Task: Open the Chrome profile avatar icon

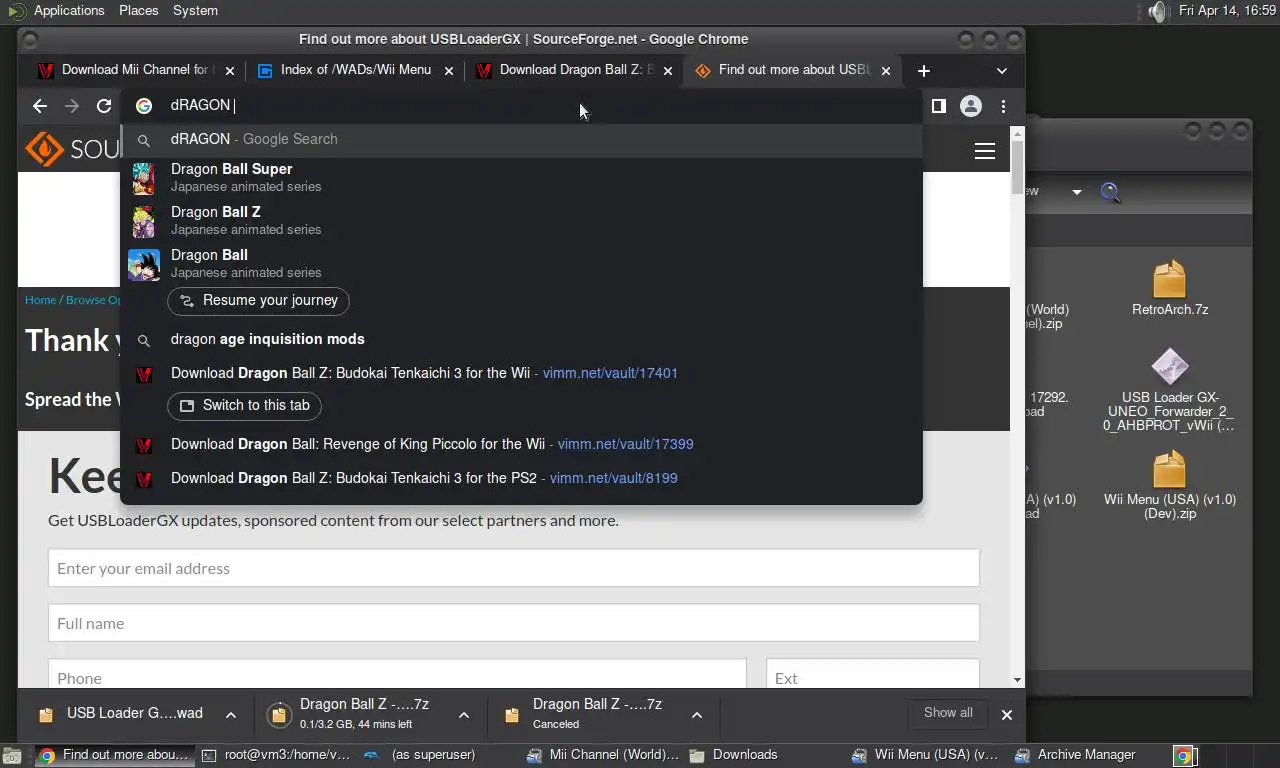Action: [970, 106]
